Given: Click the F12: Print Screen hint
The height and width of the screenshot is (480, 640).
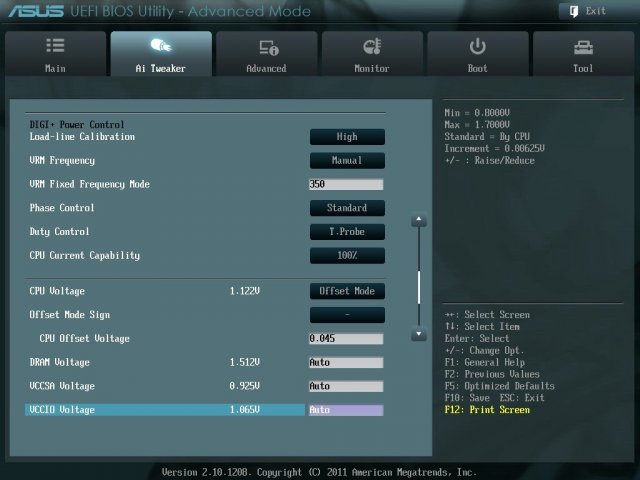Looking at the screenshot, I should click(487, 410).
